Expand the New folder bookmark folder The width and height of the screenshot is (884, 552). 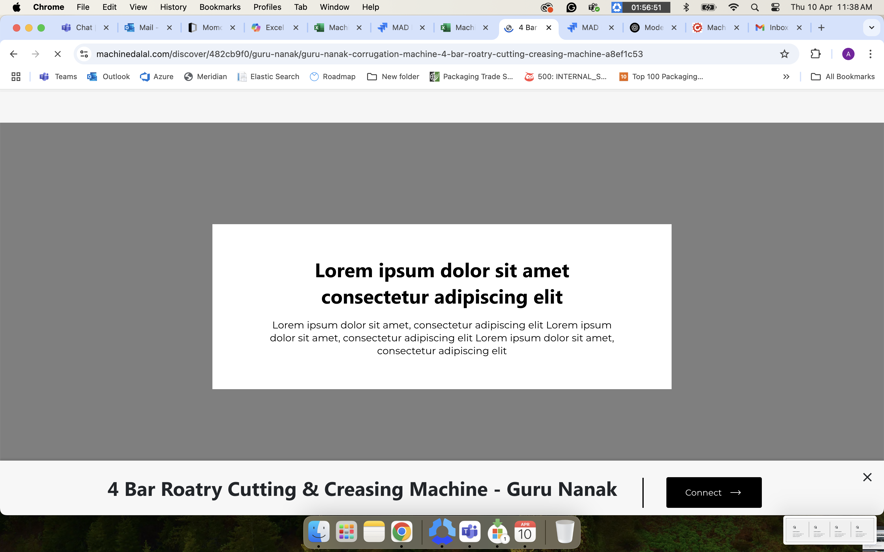tap(393, 77)
